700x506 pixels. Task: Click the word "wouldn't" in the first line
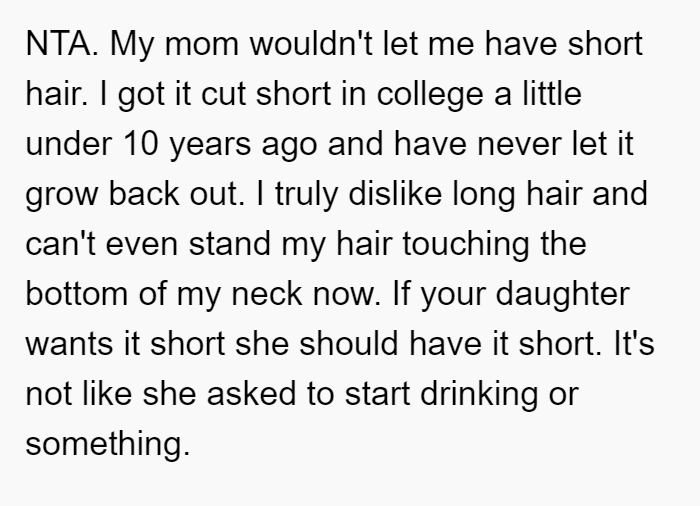[x=311, y=44]
